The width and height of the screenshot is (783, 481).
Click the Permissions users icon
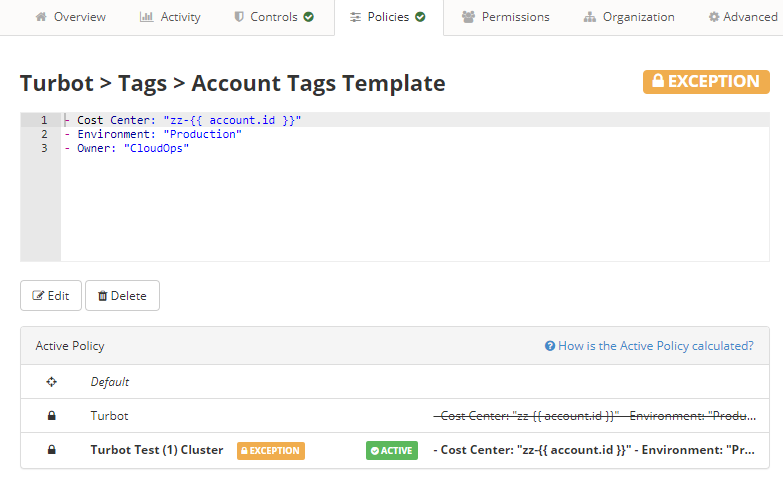tap(468, 17)
